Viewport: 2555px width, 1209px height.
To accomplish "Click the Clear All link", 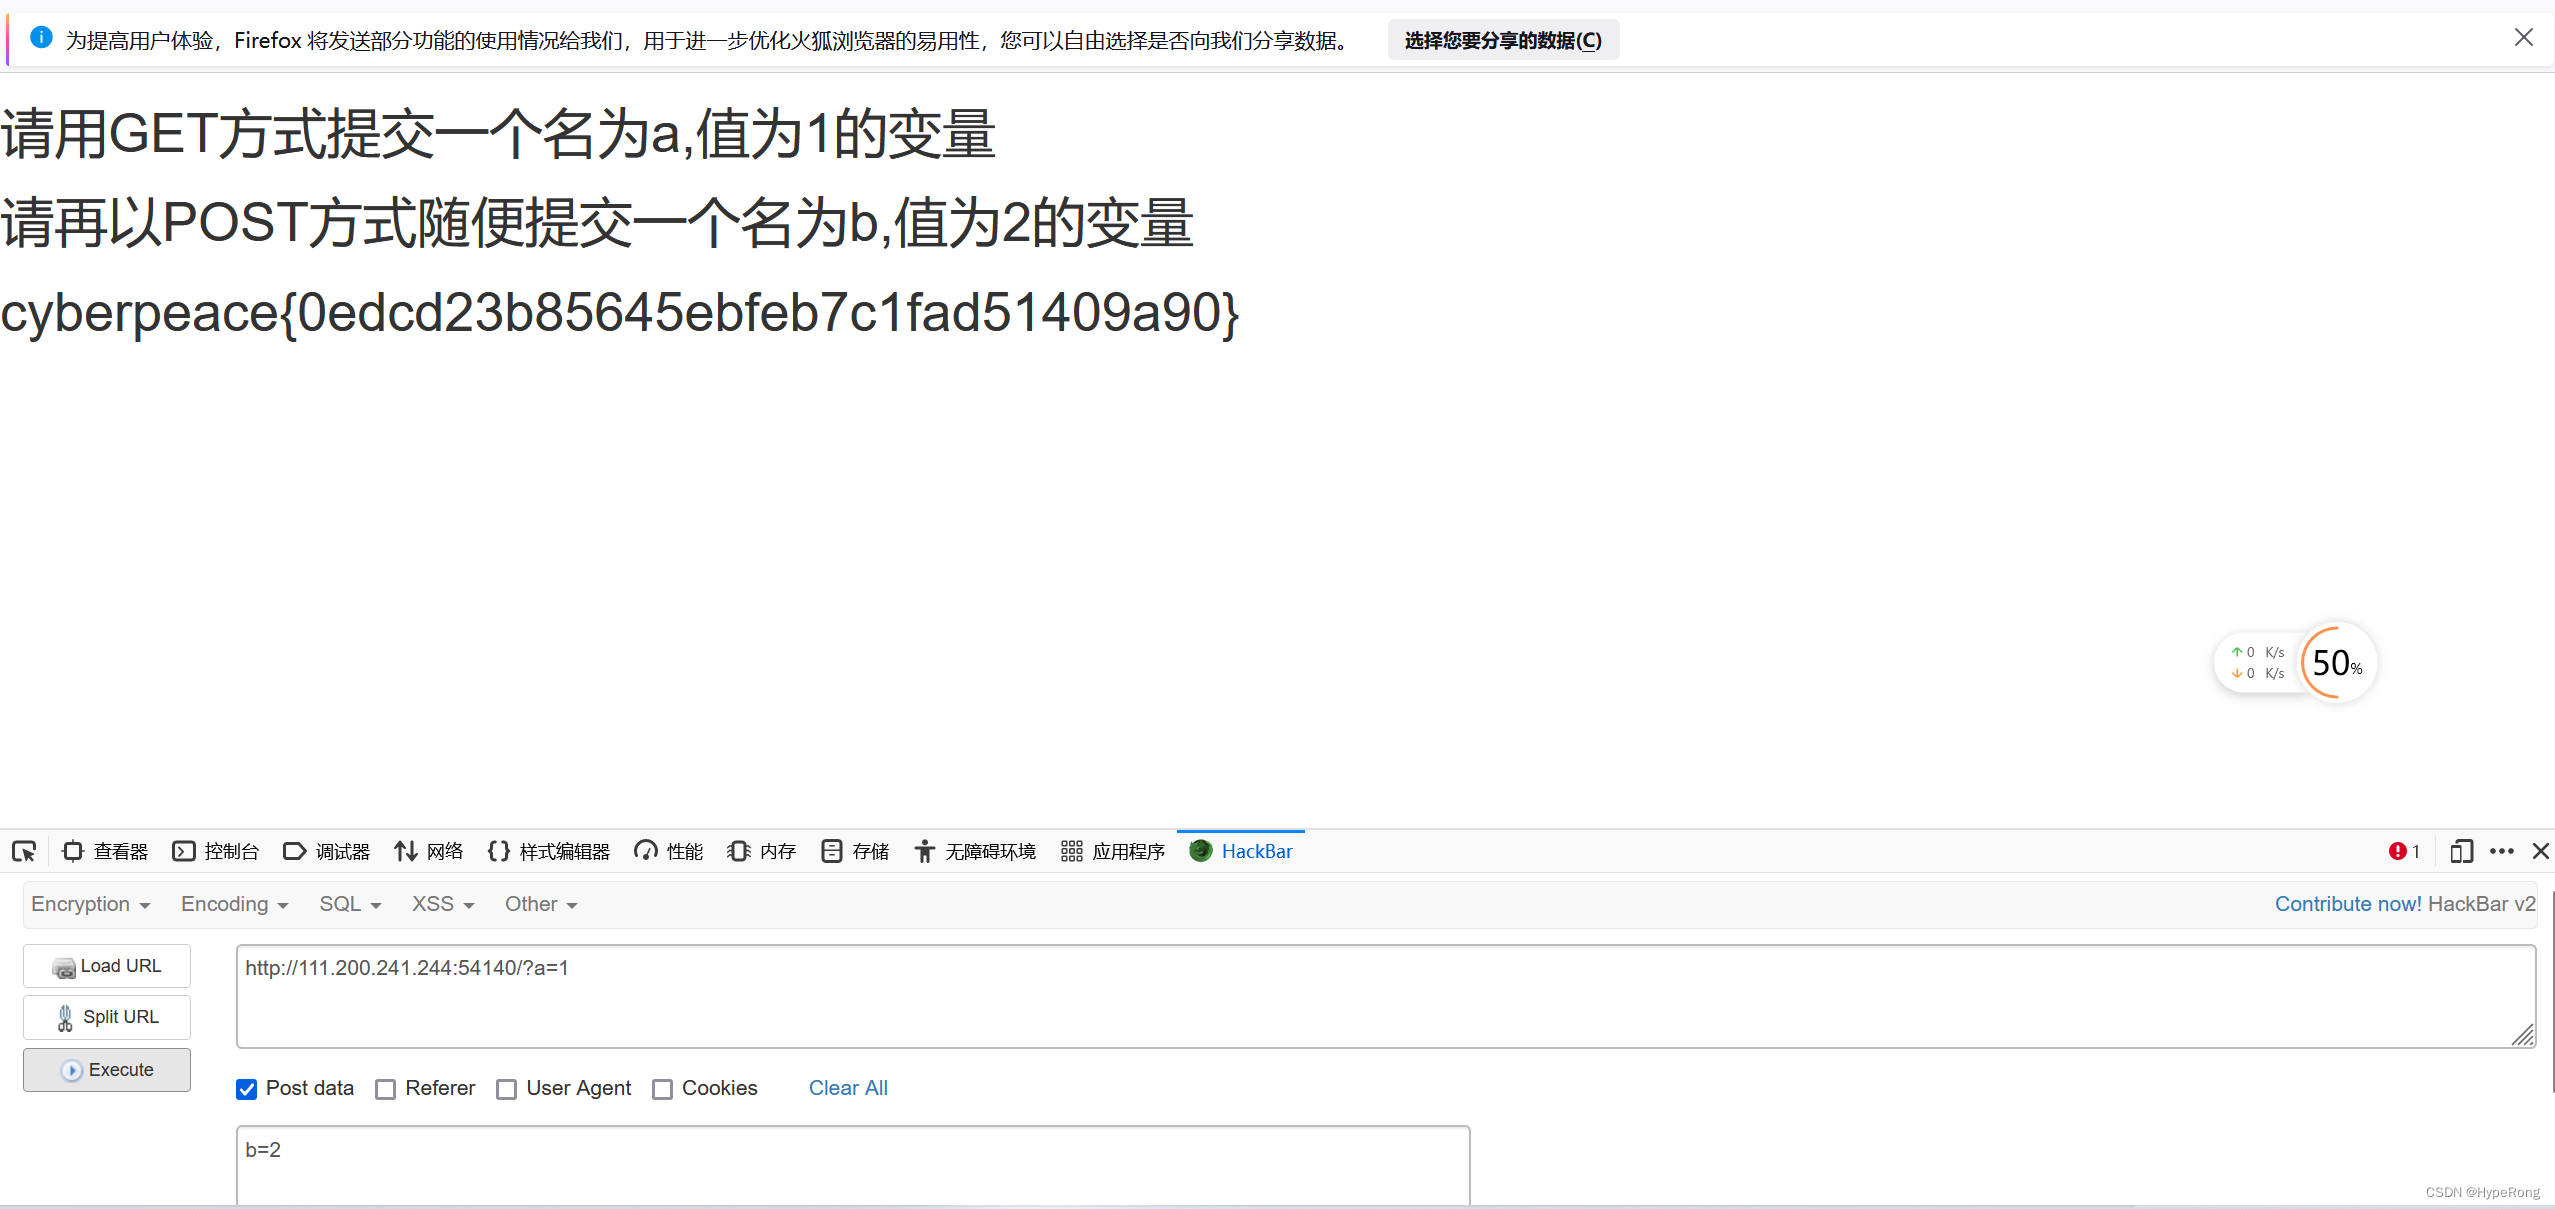I will pyautogui.click(x=847, y=1088).
